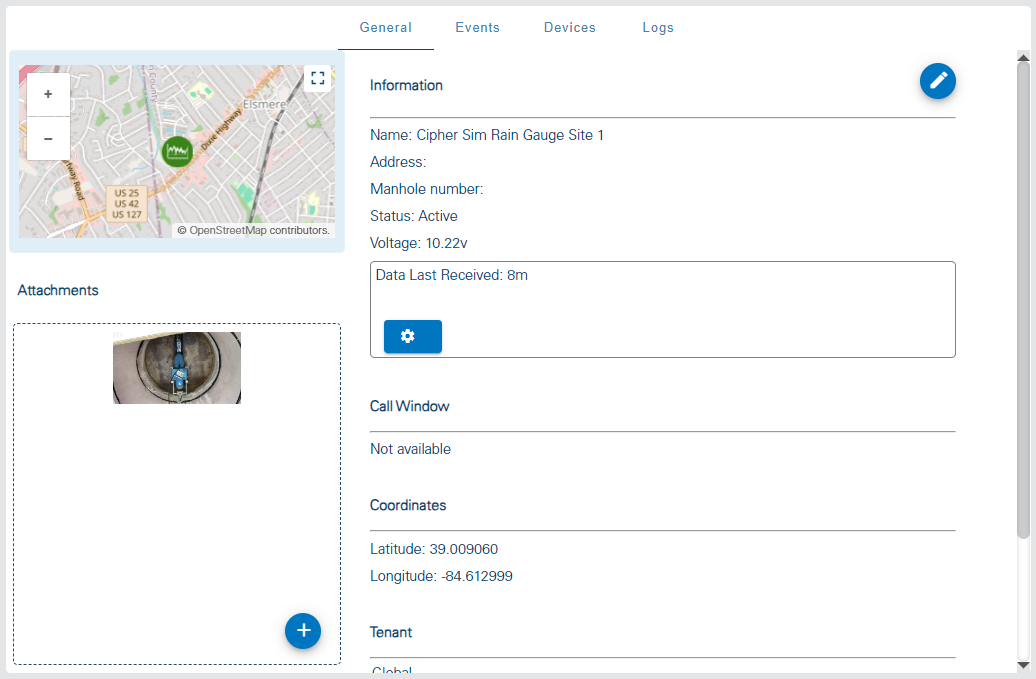
Task: Click the scrollbar up arrow
Action: pos(1023,57)
